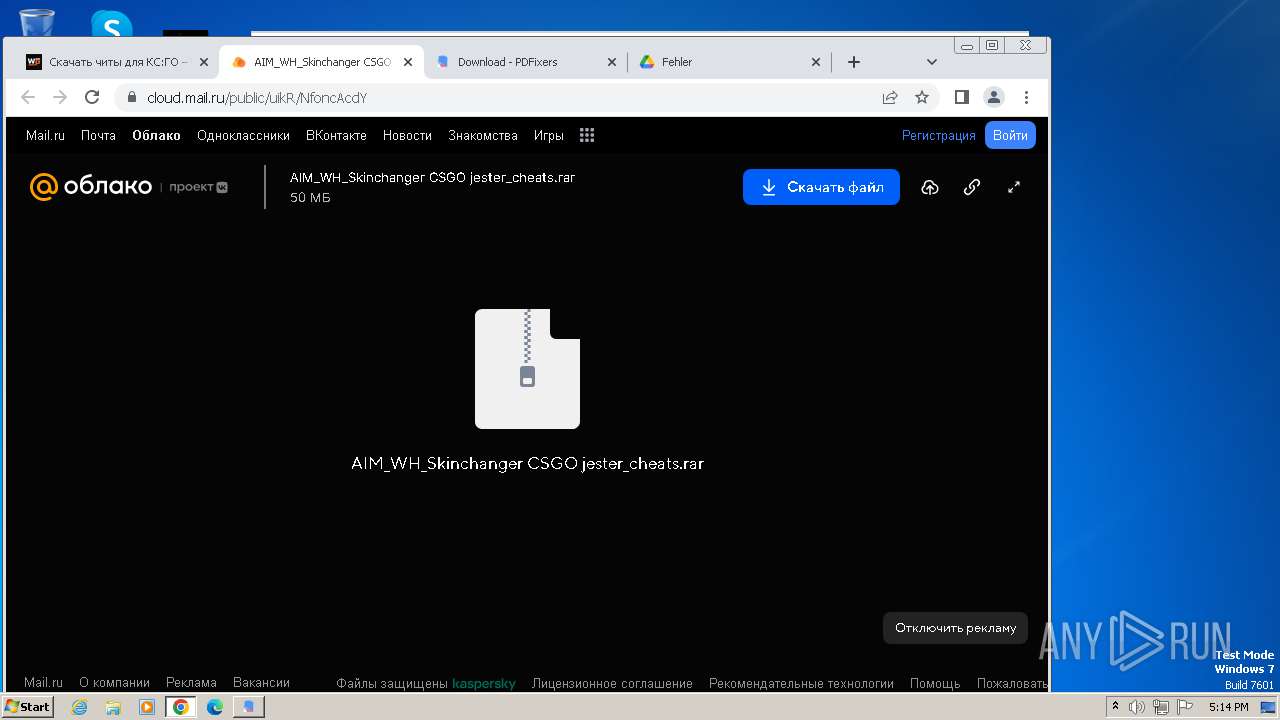This screenshot has width=1280, height=720.
Task: Click the RAR archive file thumbnail
Action: [527, 369]
